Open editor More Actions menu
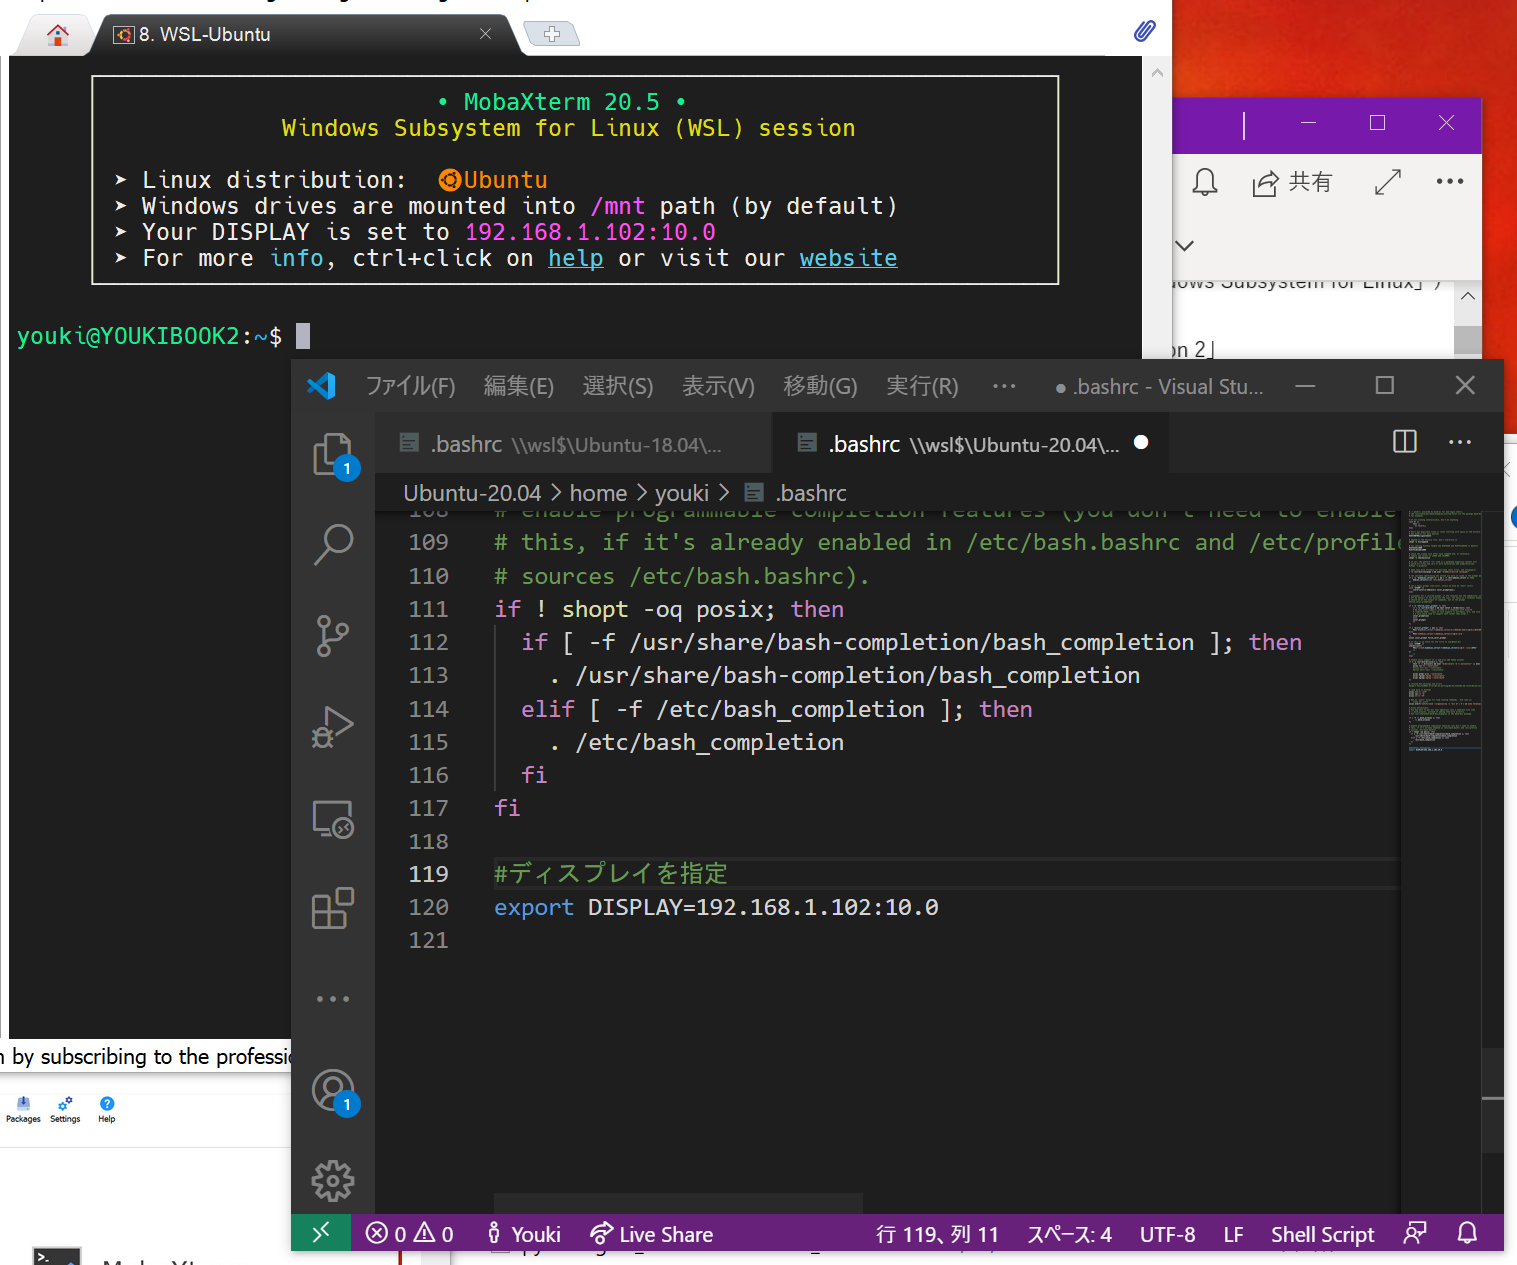This screenshot has height=1265, width=1517. tap(1460, 442)
